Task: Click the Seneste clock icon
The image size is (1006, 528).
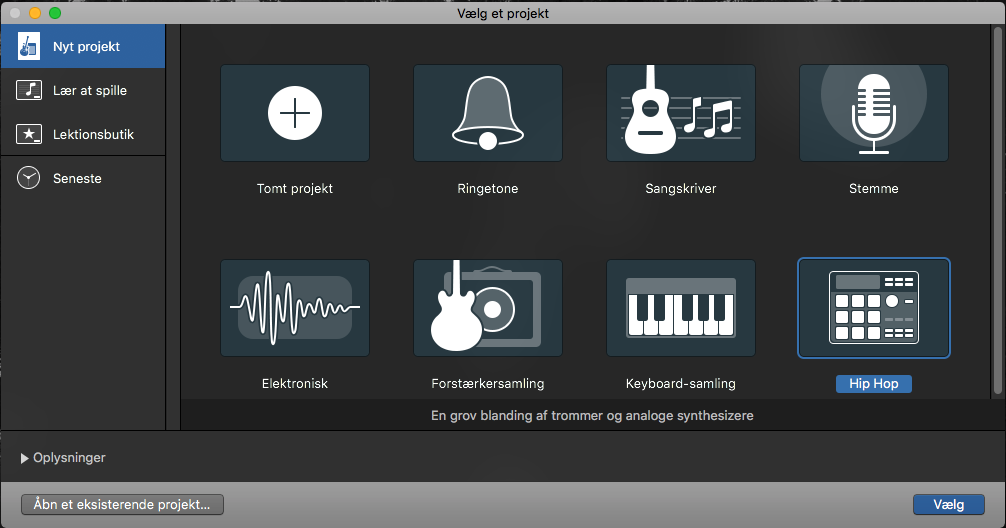Action: (29, 178)
